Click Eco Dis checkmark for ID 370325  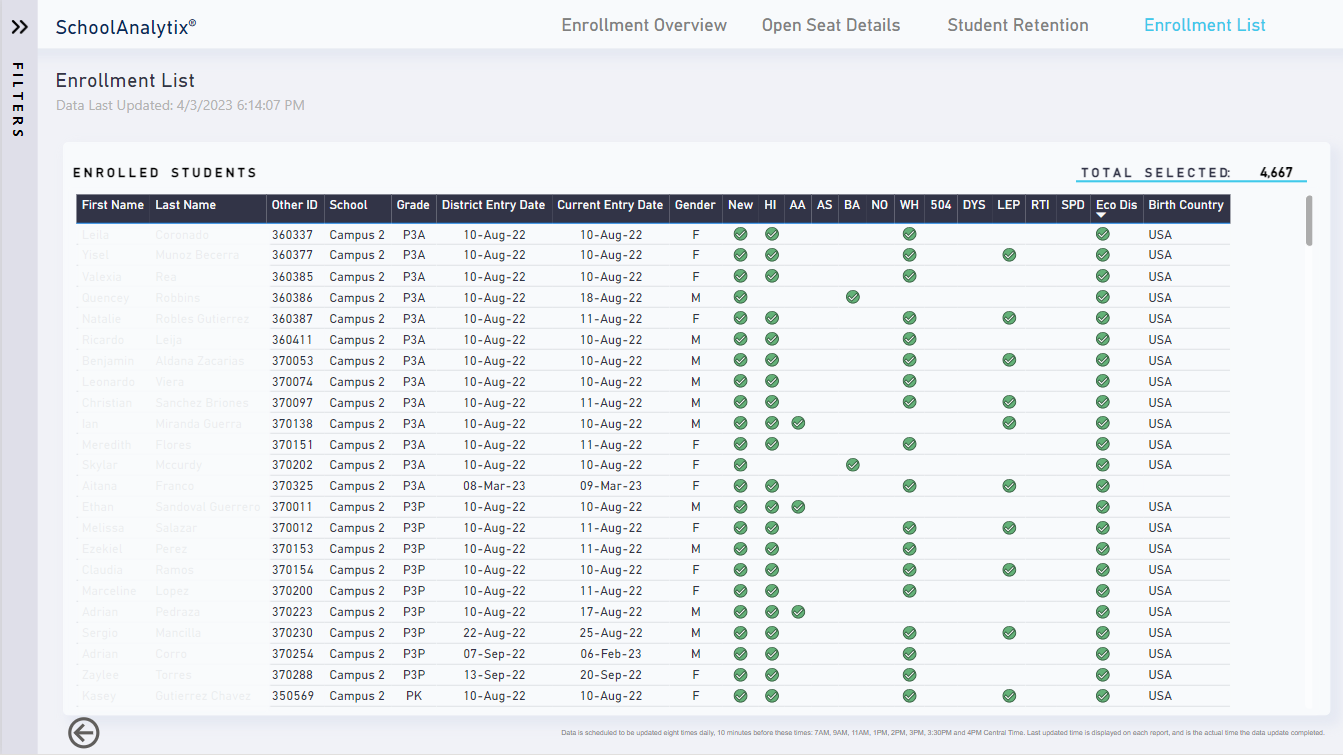click(1102, 486)
